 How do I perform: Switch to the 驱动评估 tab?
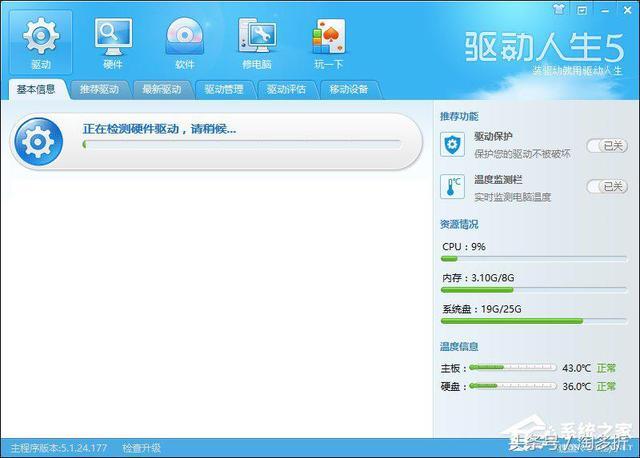click(x=286, y=89)
